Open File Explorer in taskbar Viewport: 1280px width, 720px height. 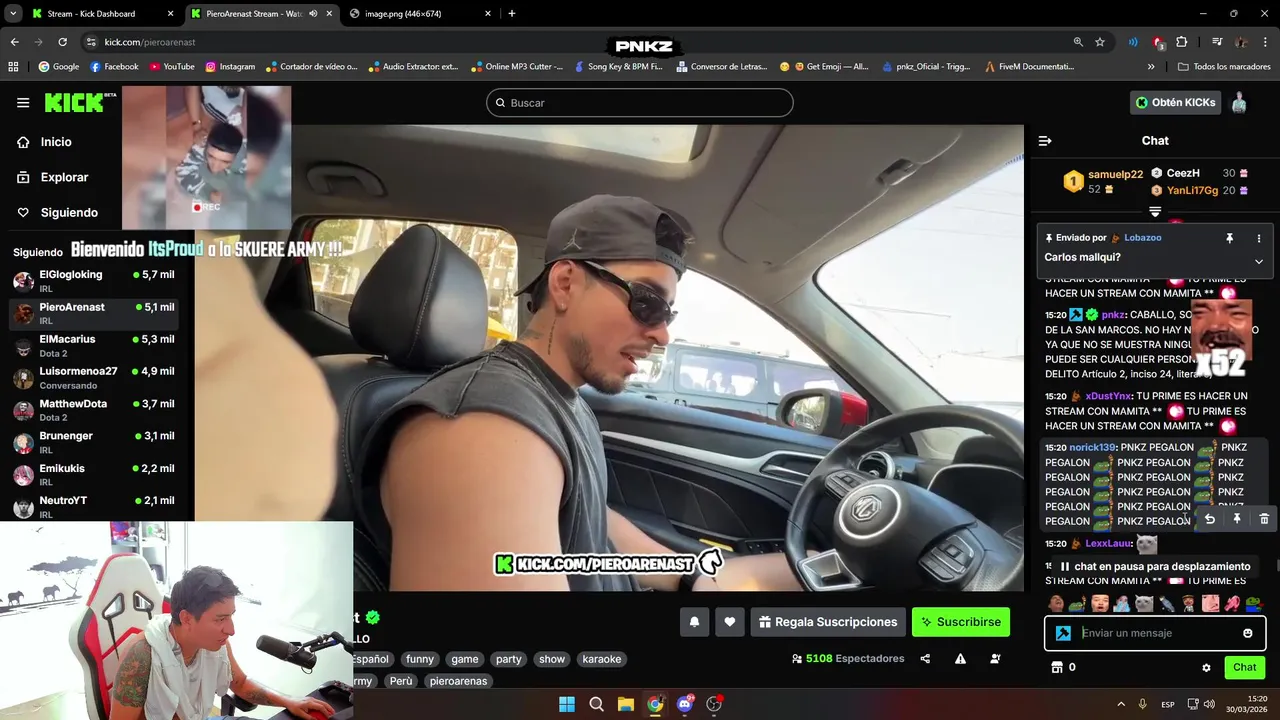click(x=626, y=704)
